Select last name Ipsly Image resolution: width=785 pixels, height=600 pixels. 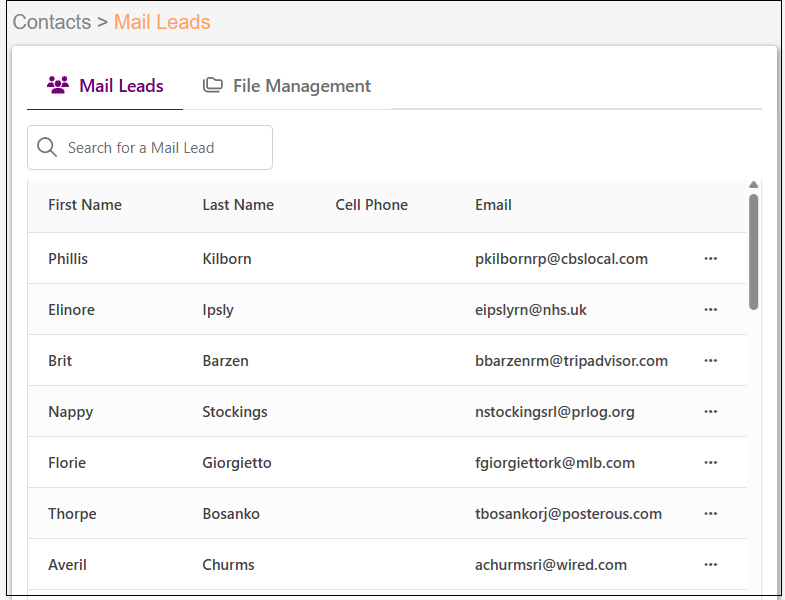(218, 310)
